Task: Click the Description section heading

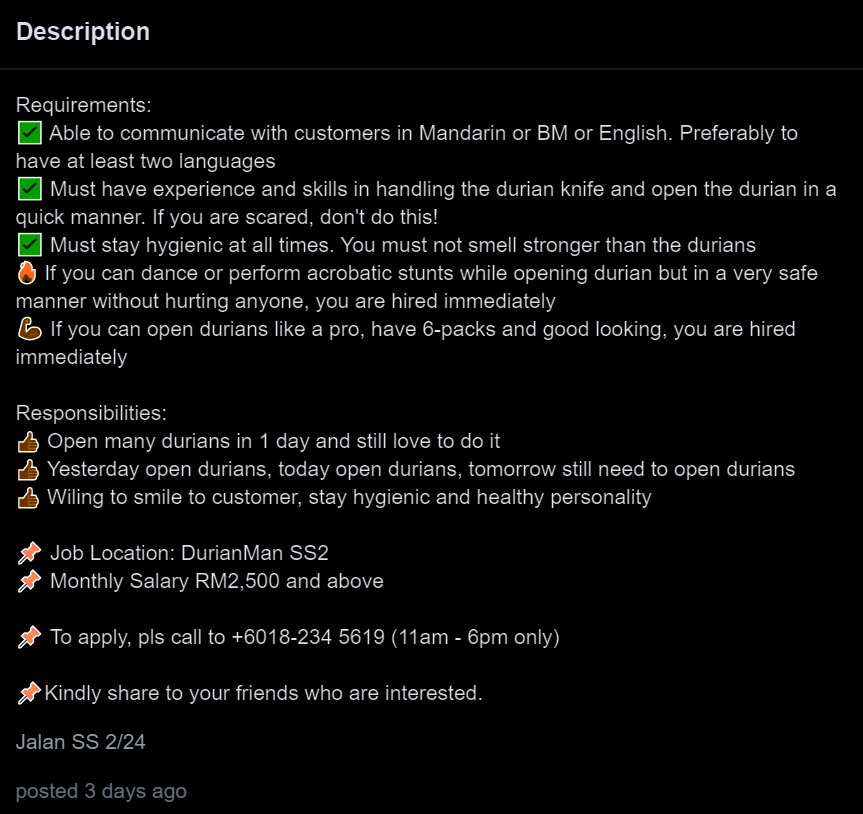Action: click(x=83, y=31)
